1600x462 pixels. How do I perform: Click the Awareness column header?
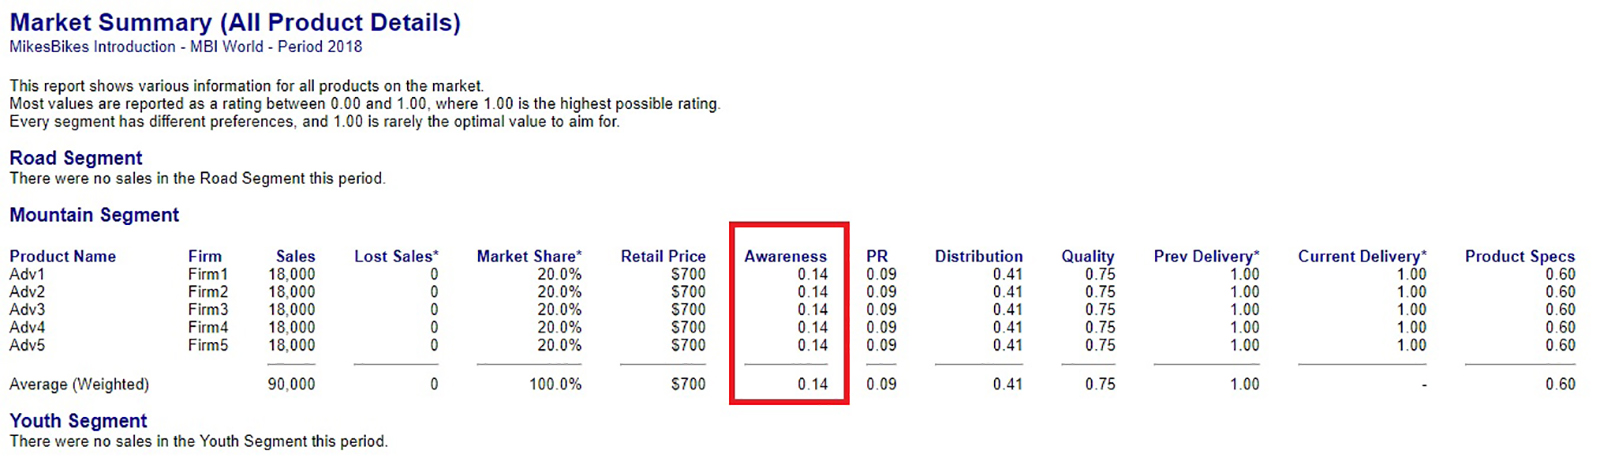(x=785, y=256)
